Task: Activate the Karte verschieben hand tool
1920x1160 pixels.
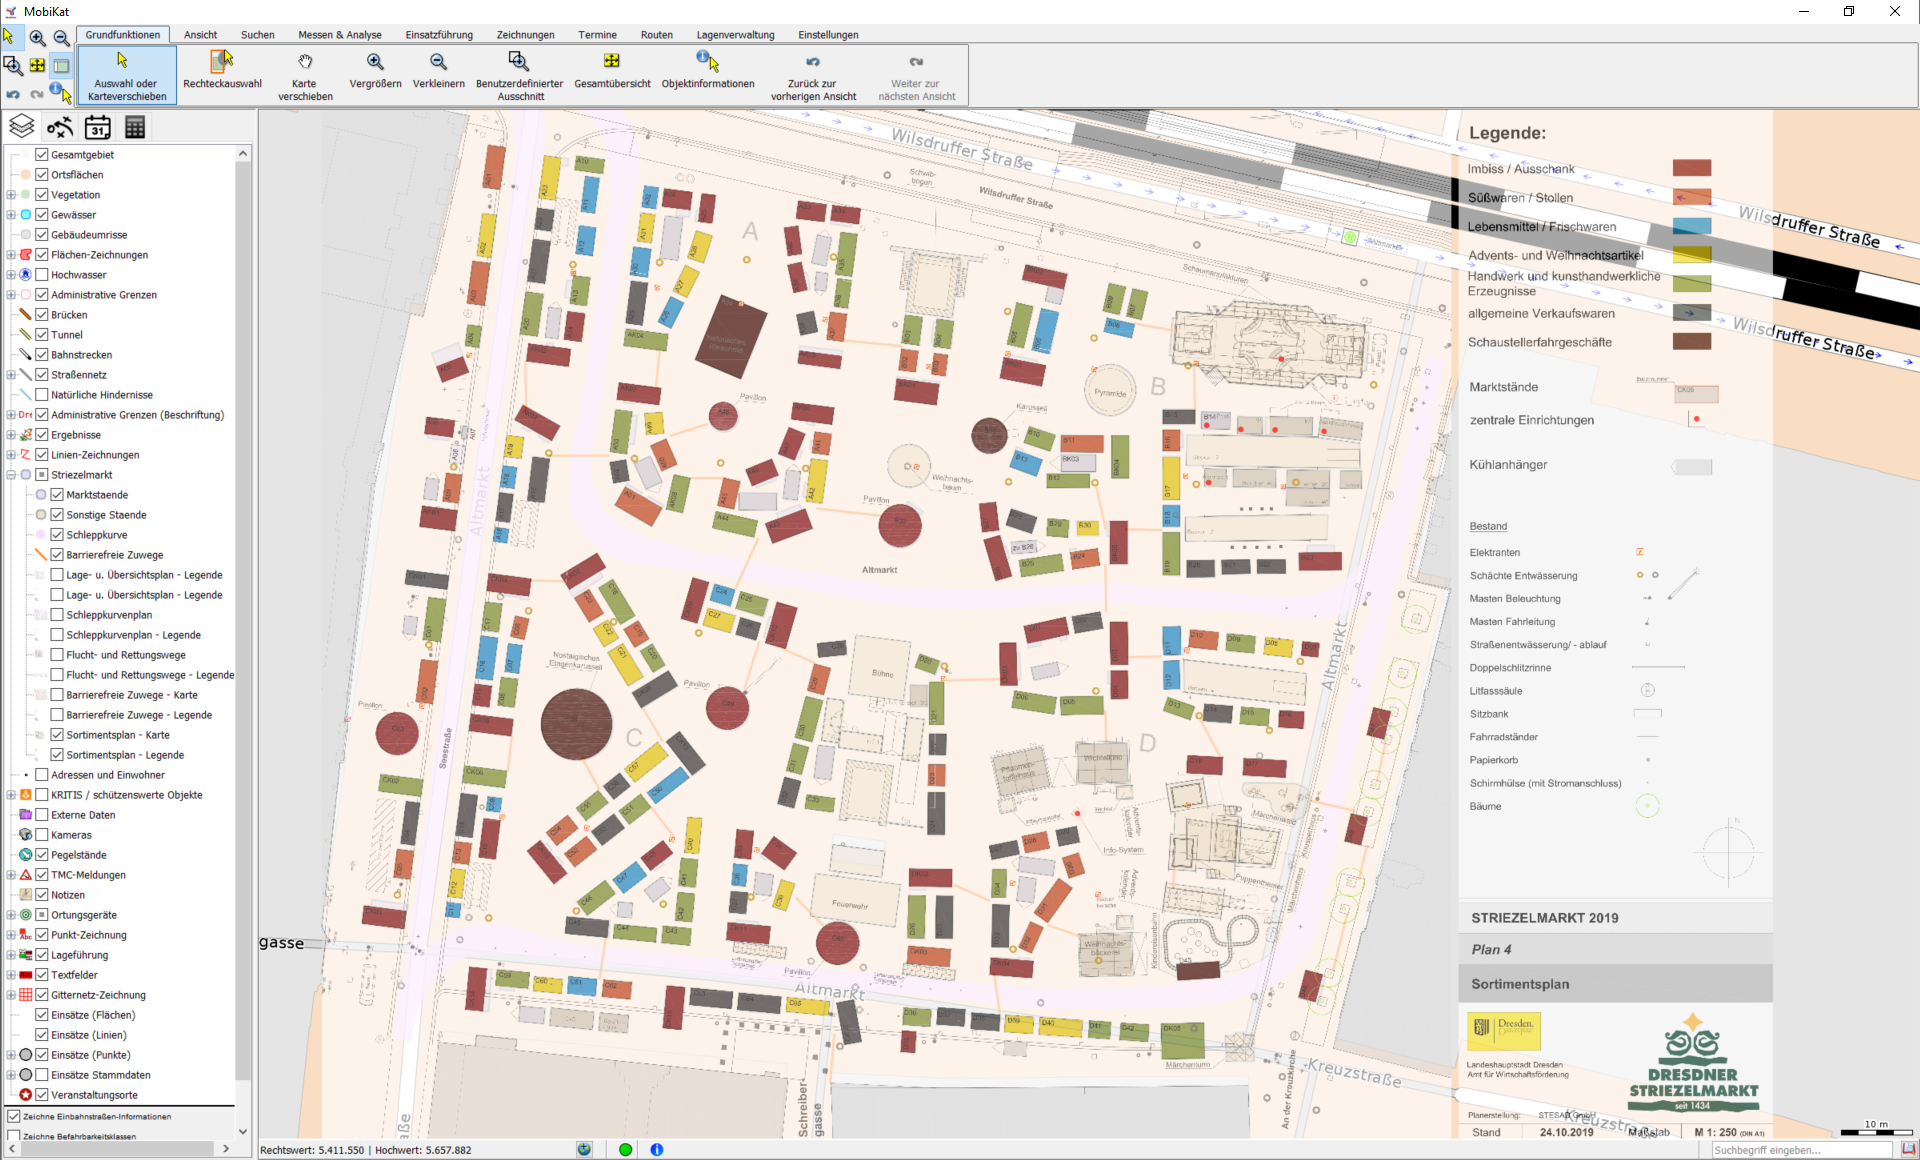Action: (305, 74)
